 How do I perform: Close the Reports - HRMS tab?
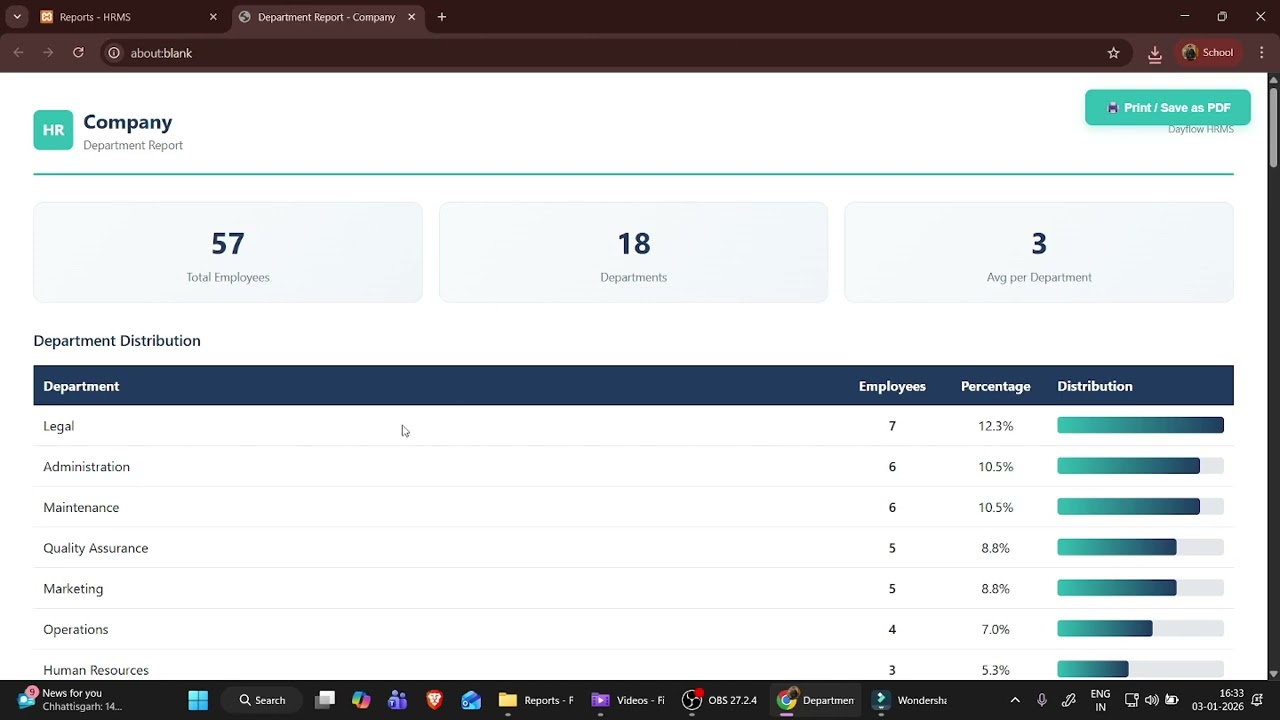point(213,17)
